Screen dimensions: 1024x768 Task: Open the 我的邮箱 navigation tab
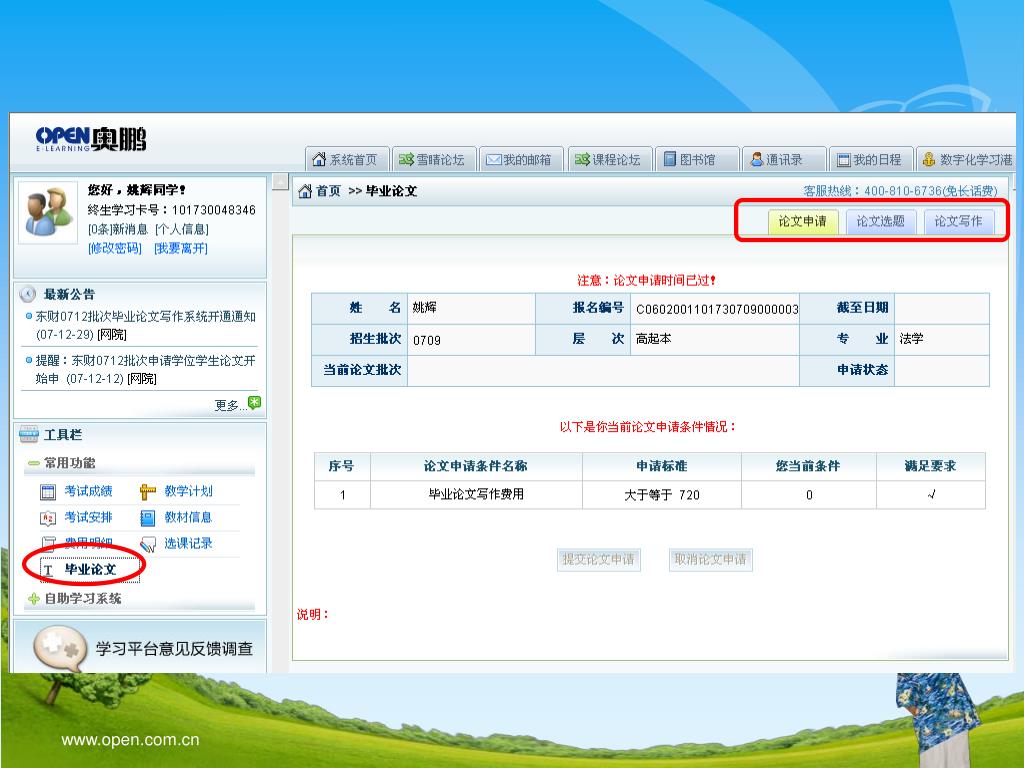[x=520, y=159]
